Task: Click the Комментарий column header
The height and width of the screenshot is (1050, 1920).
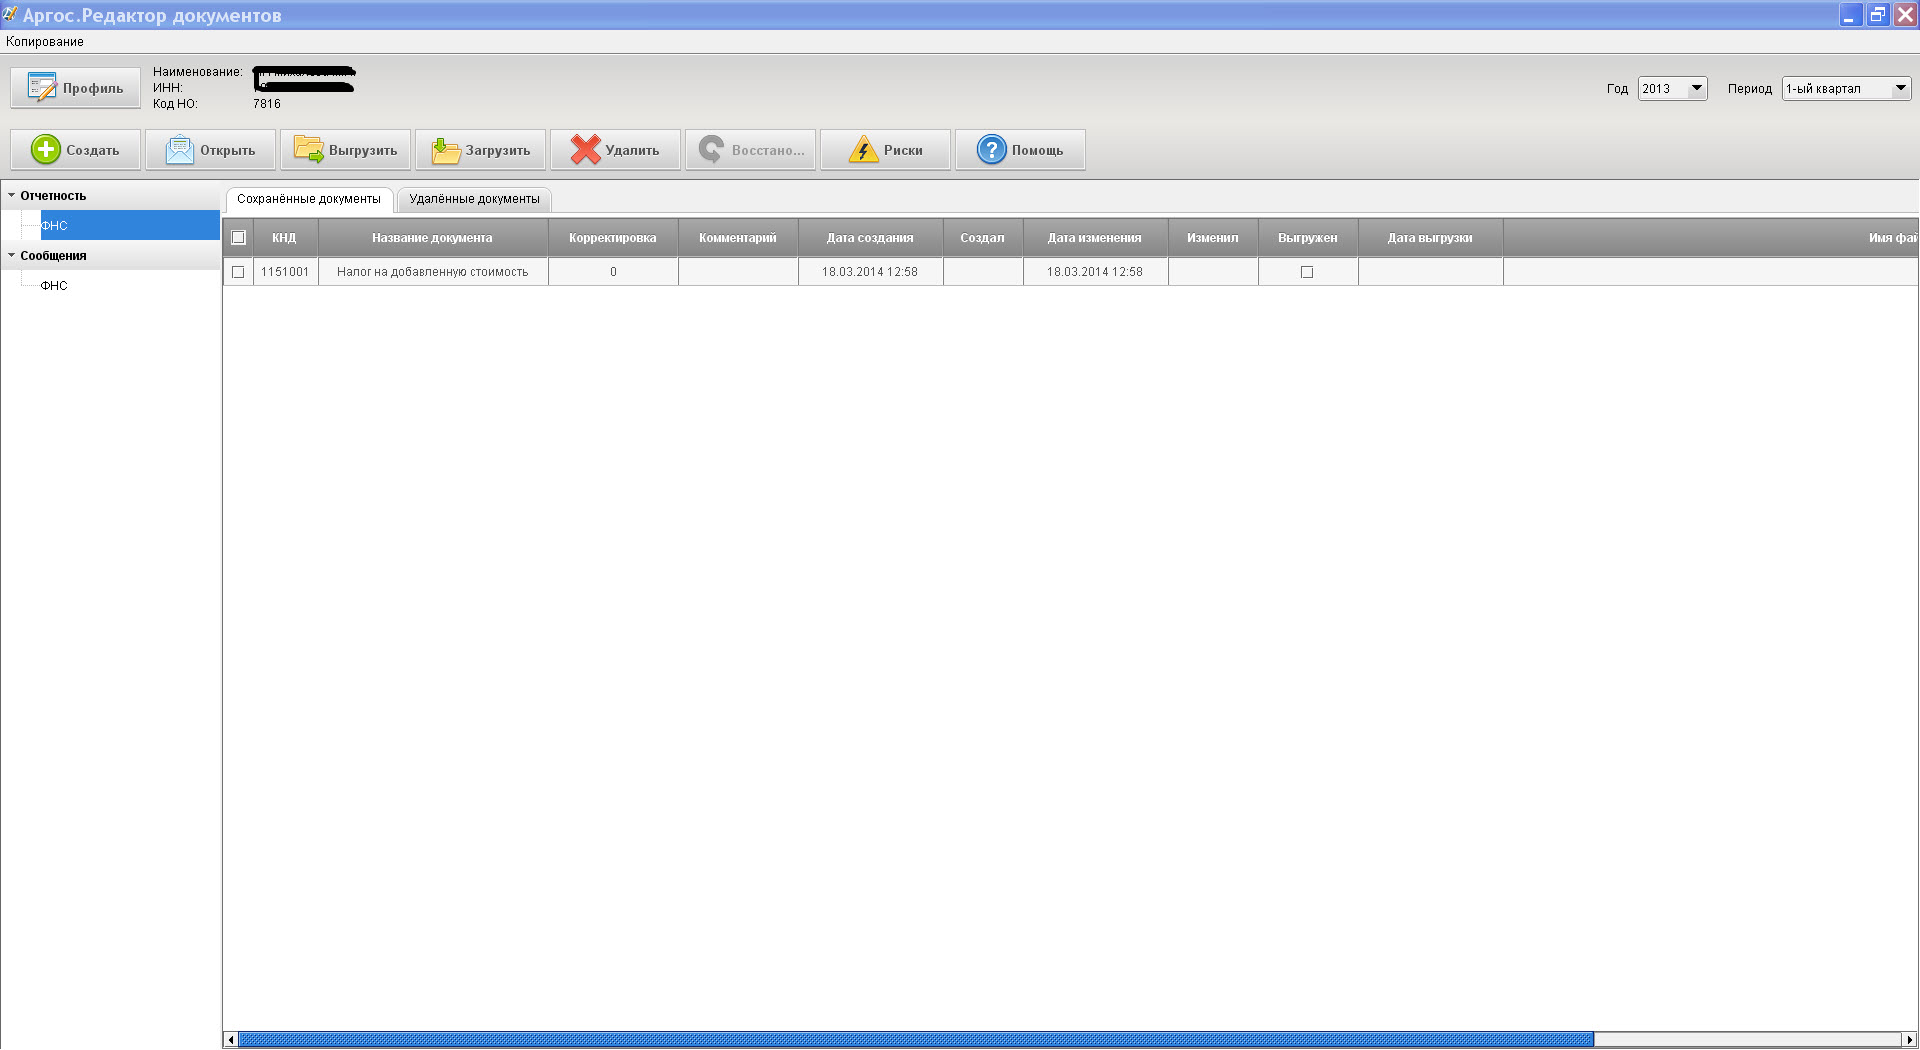Action: pos(738,238)
